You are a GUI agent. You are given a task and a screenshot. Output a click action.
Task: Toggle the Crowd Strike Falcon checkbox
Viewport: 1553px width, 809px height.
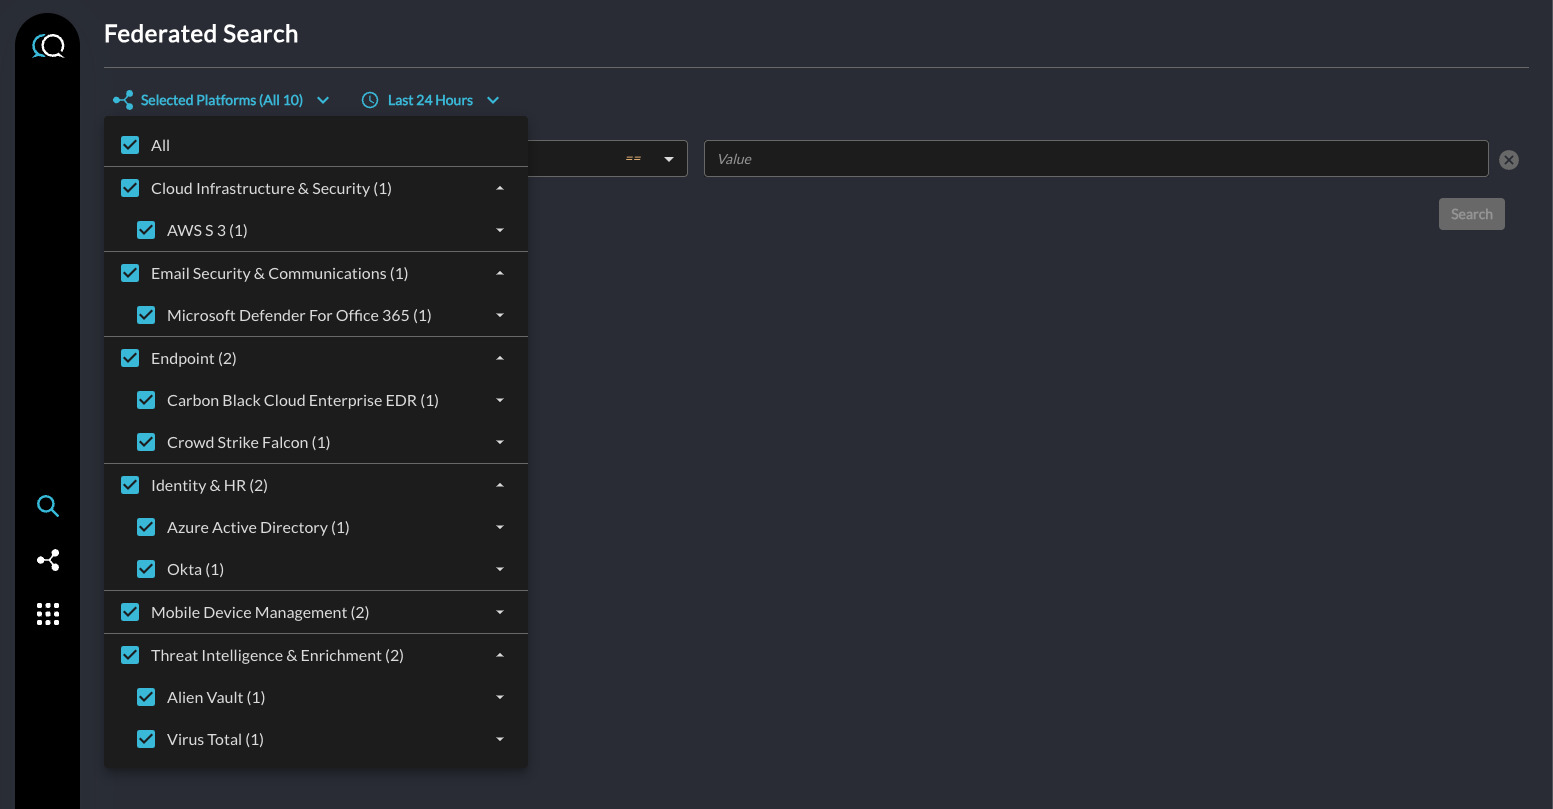point(146,442)
